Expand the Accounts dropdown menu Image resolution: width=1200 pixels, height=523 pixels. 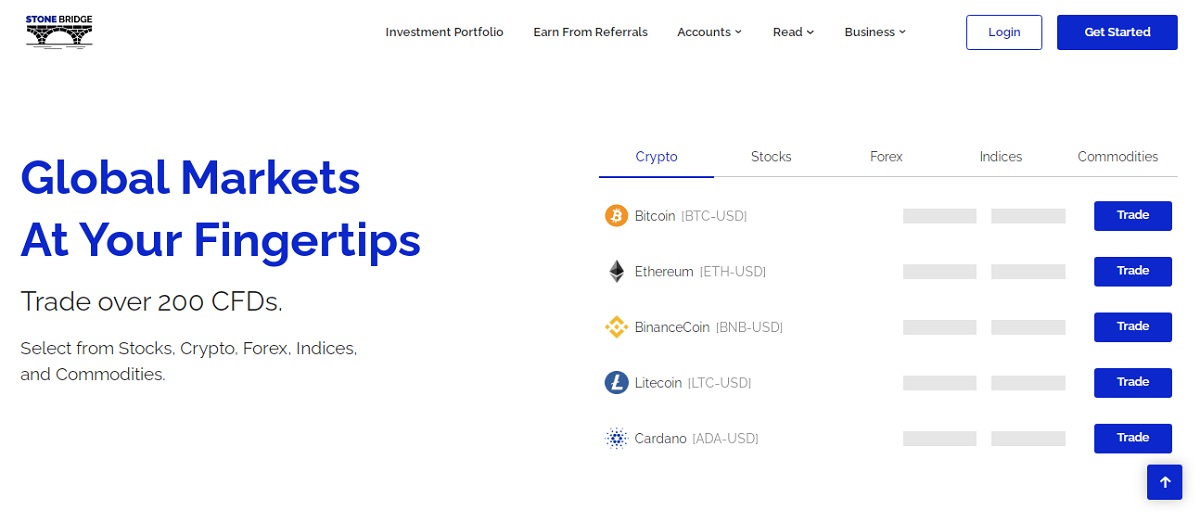(x=709, y=32)
